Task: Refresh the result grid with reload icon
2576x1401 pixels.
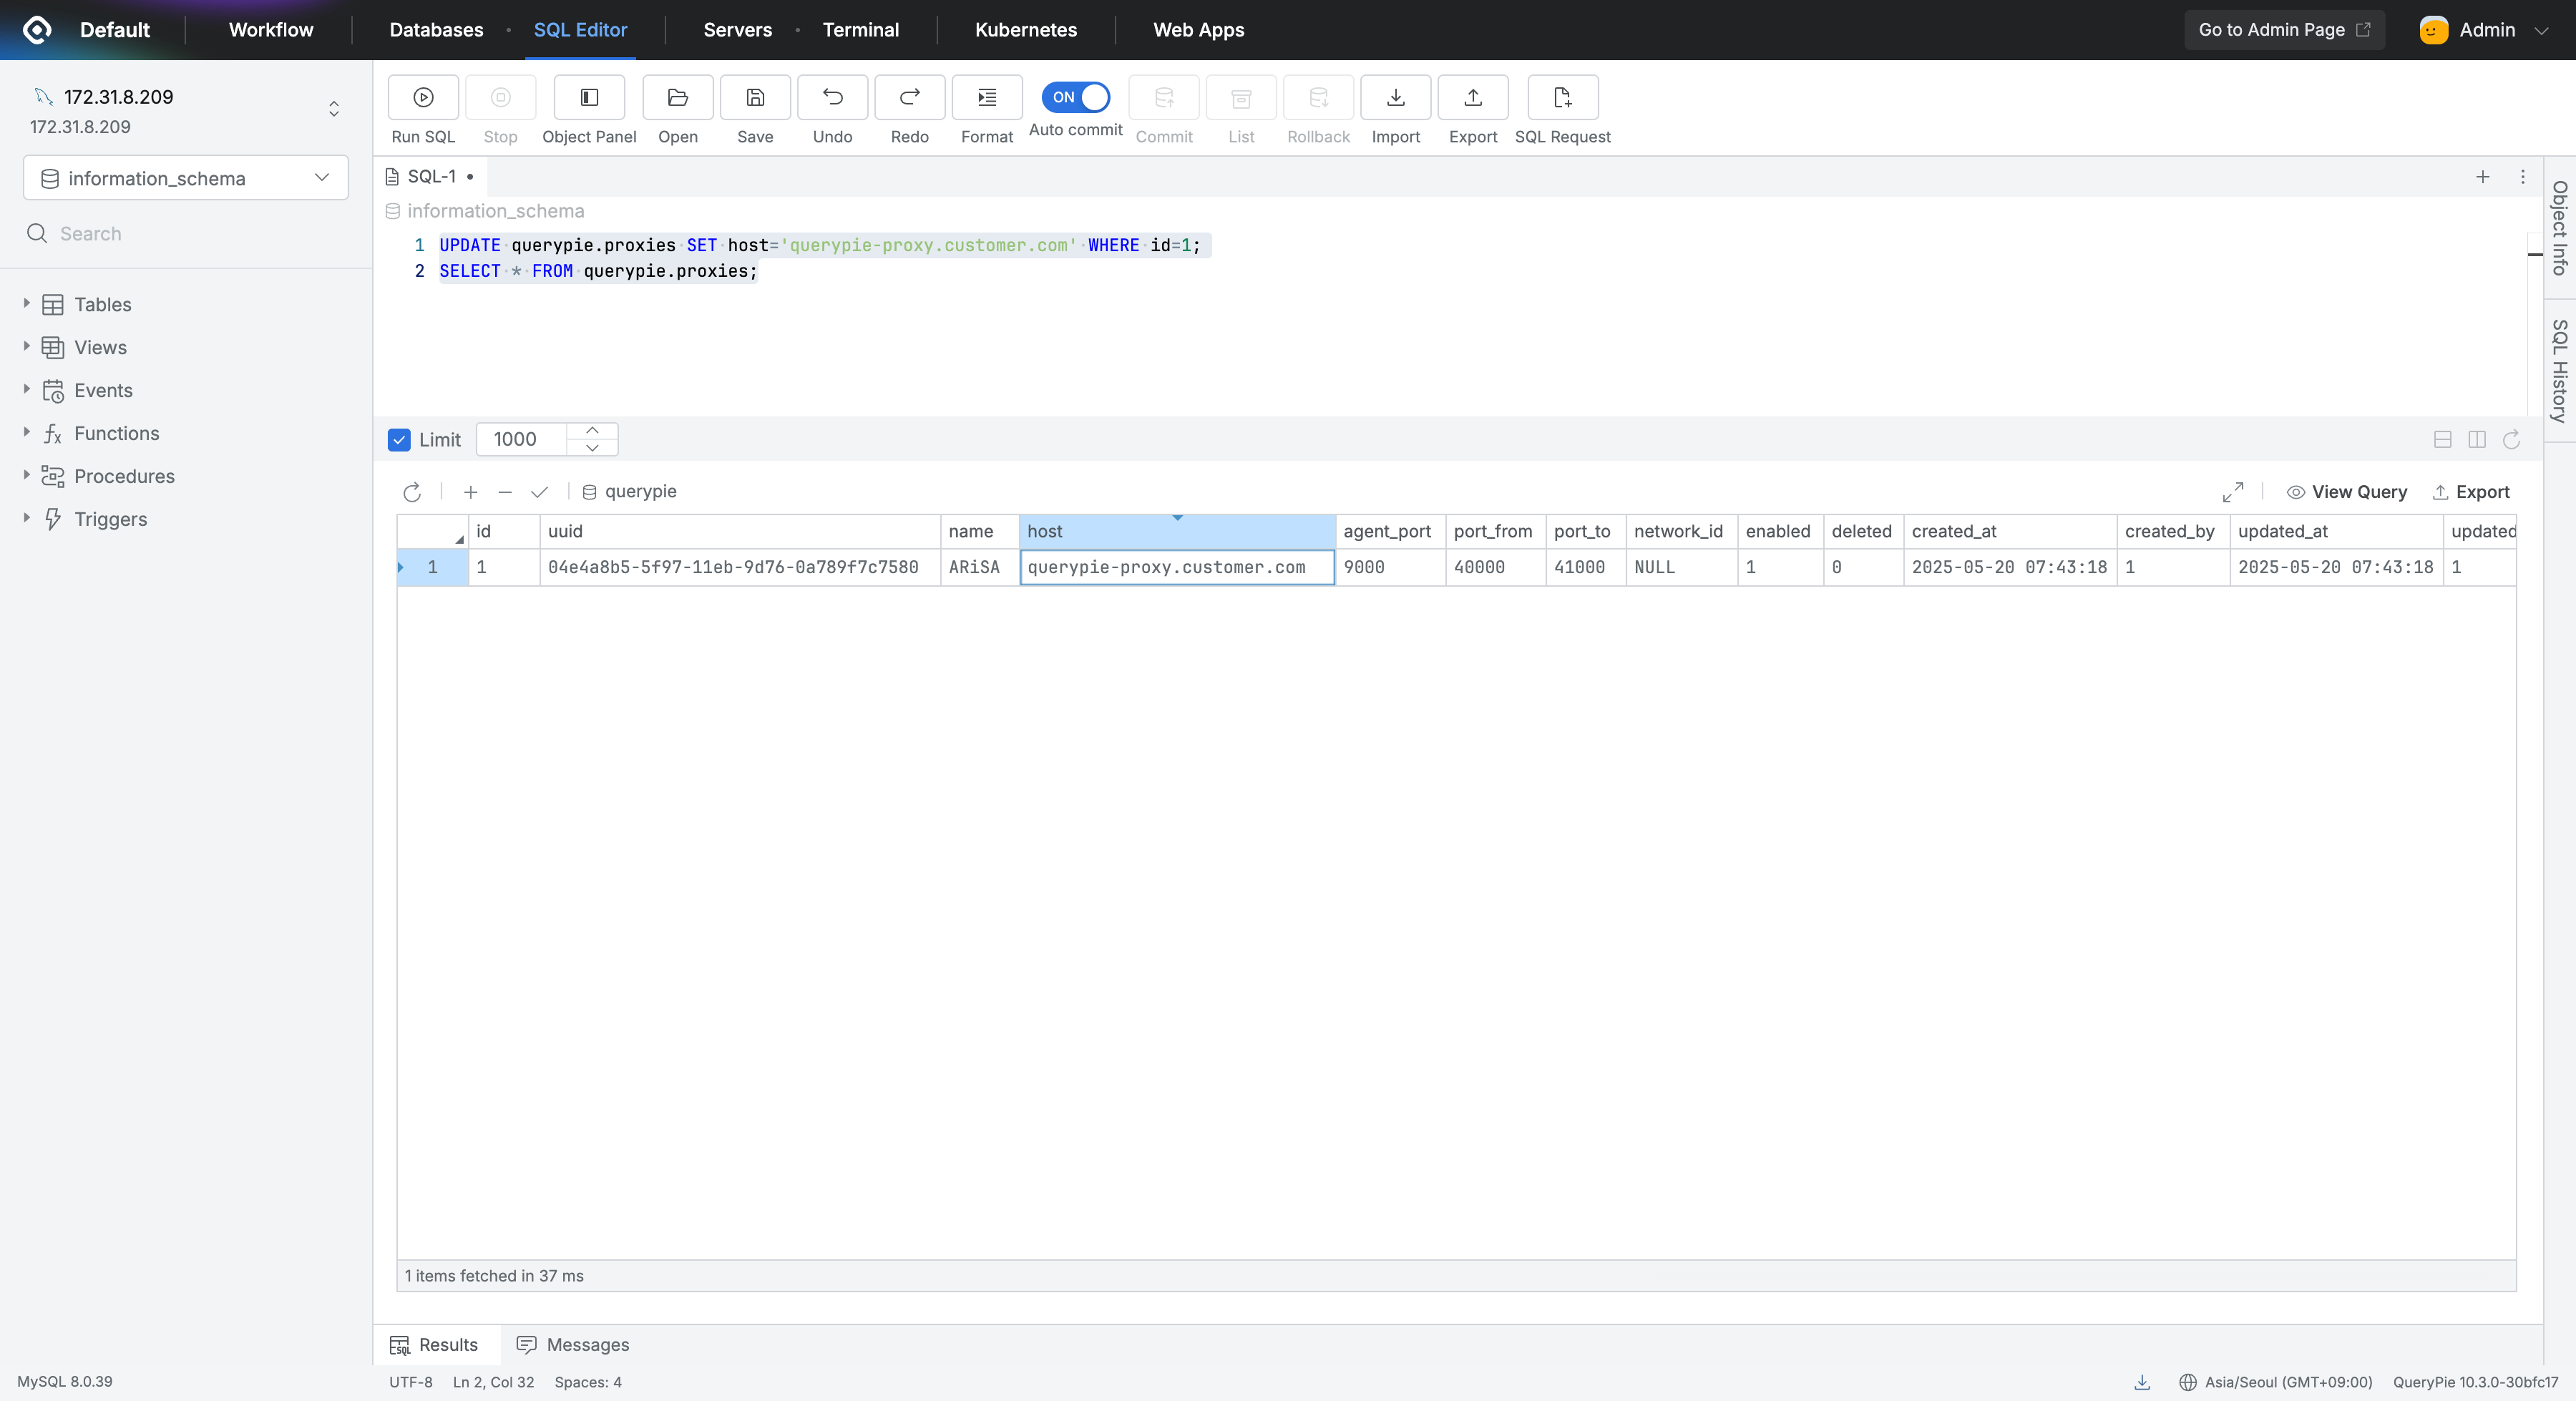Action: tap(412, 492)
